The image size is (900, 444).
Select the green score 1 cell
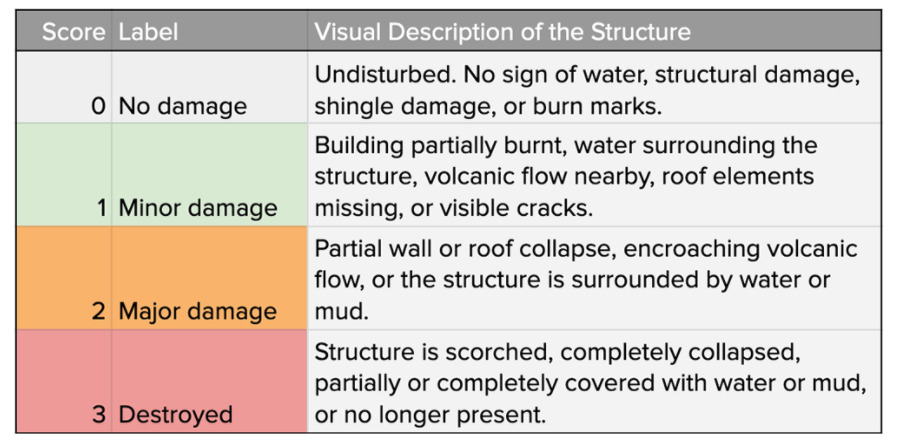[x=98, y=208]
